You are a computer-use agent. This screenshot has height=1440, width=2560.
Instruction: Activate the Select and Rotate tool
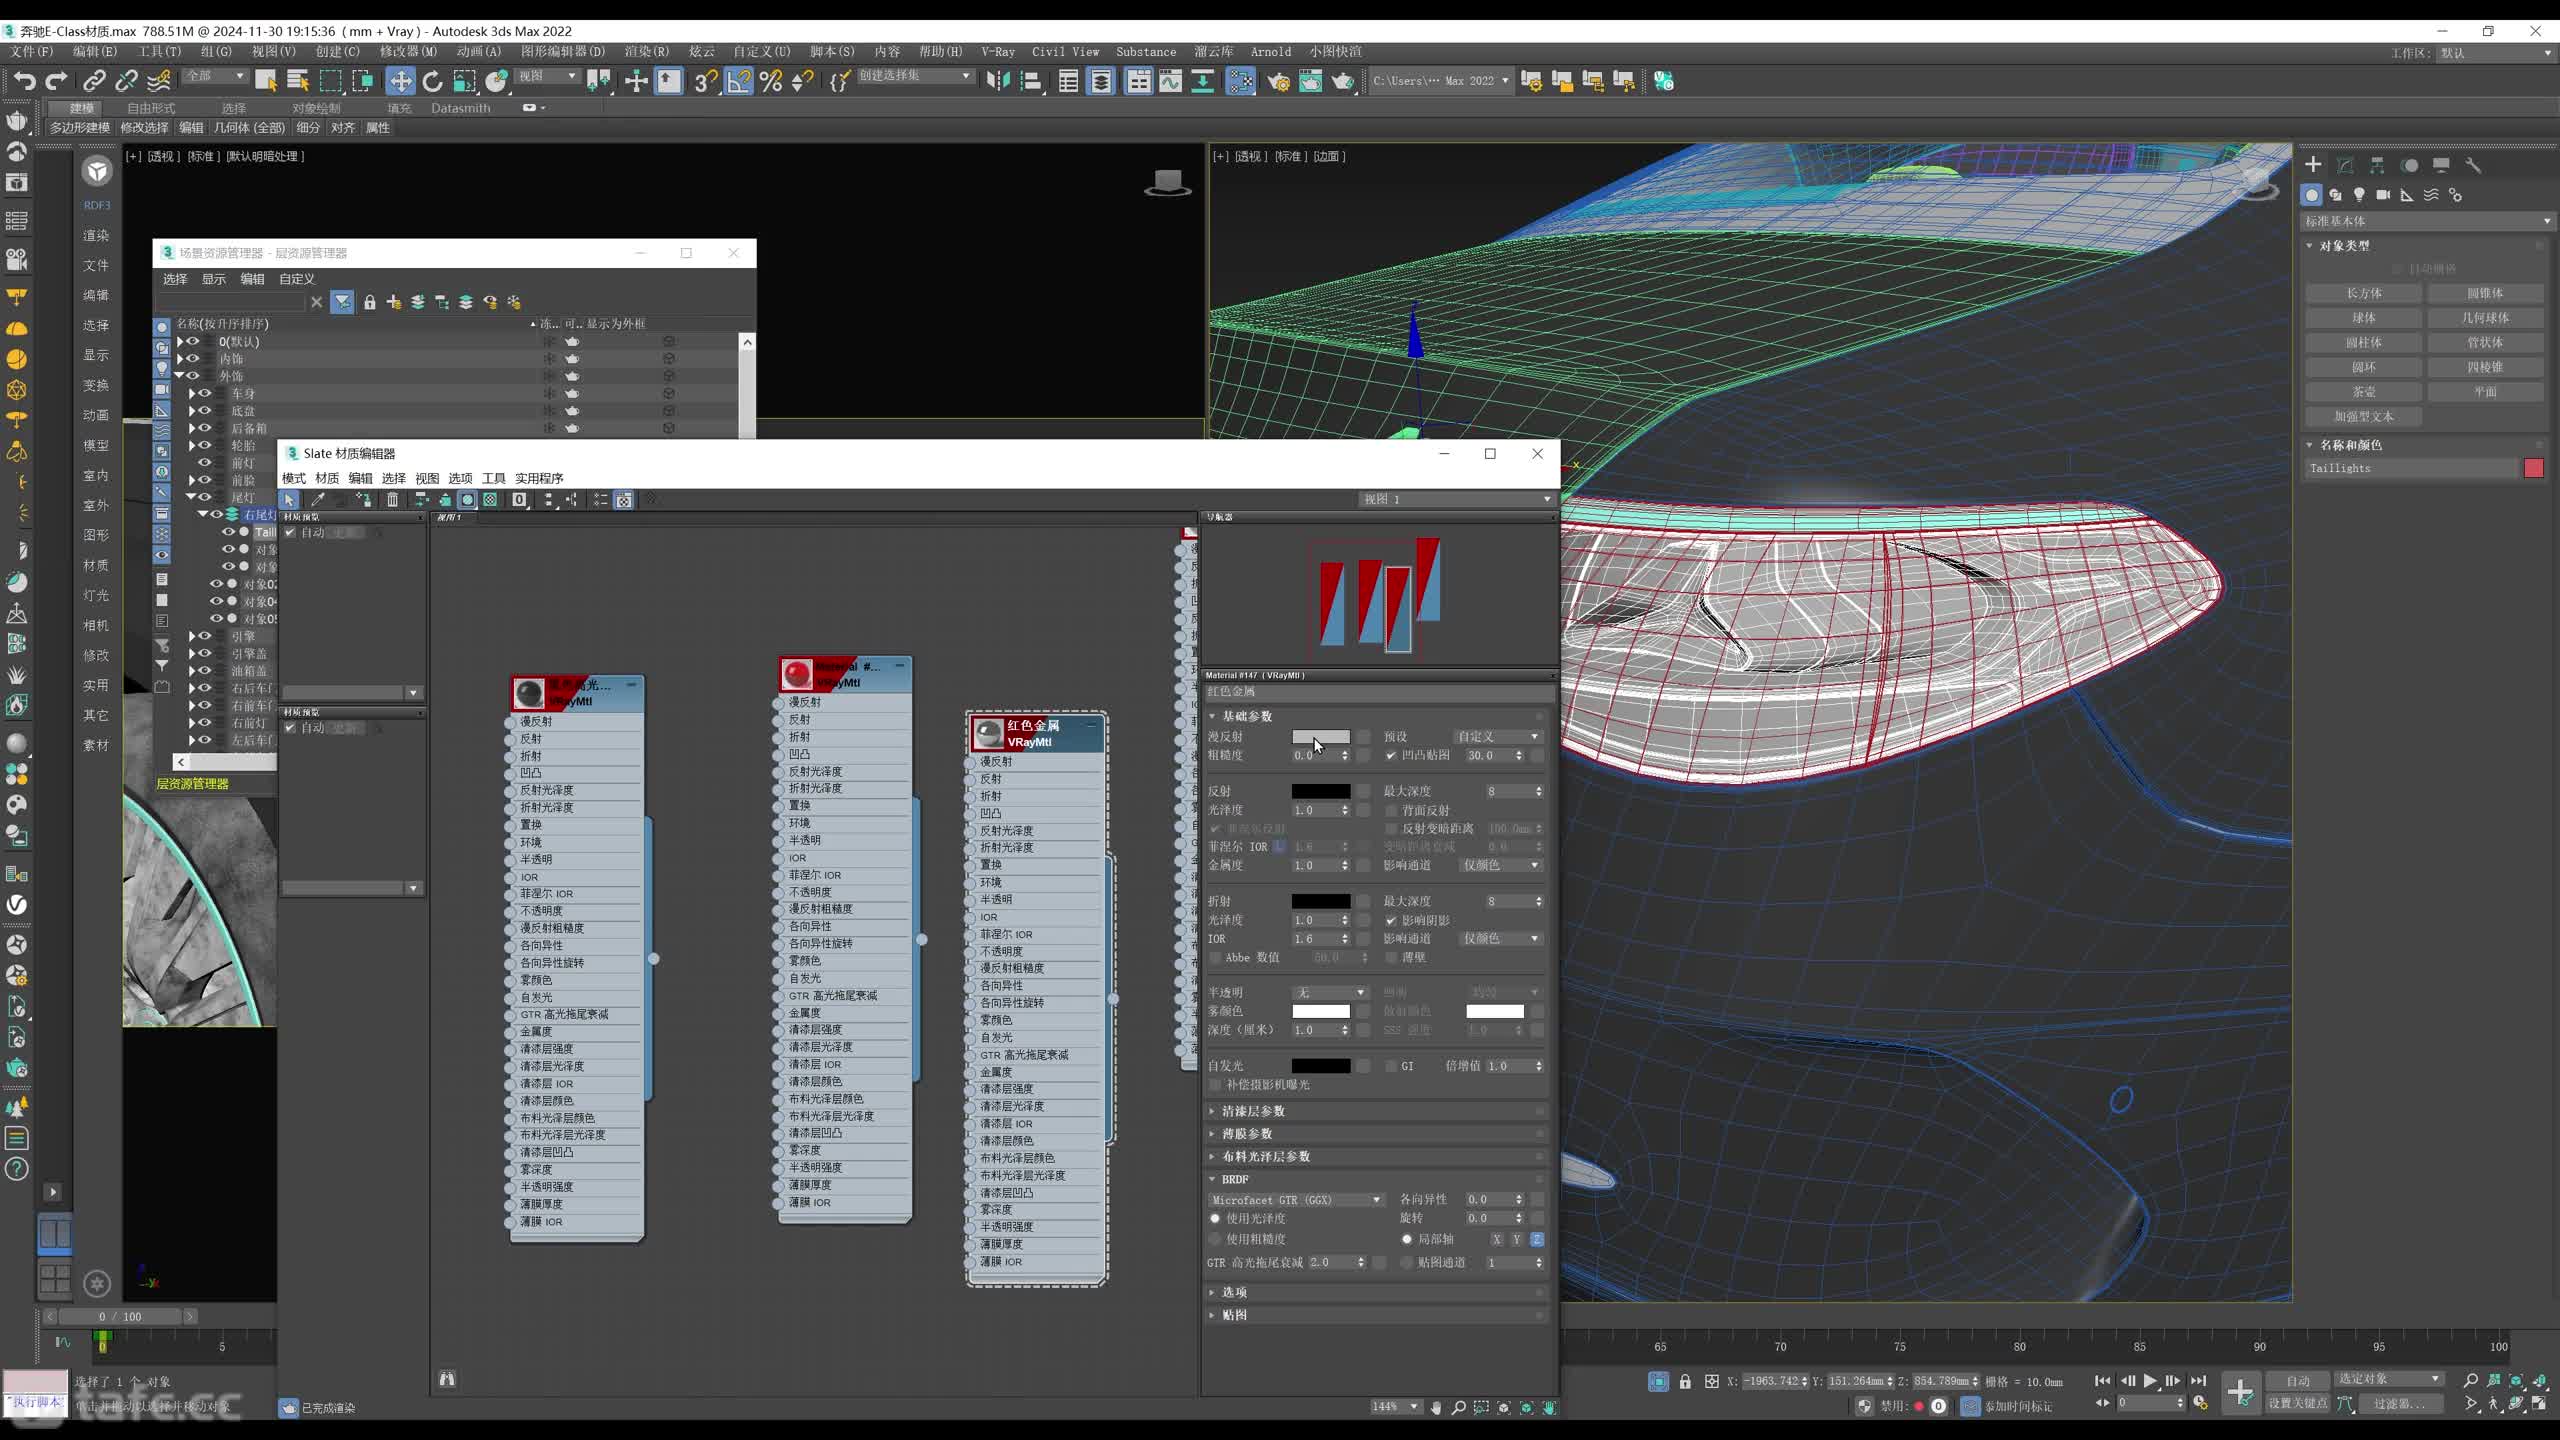[432, 81]
